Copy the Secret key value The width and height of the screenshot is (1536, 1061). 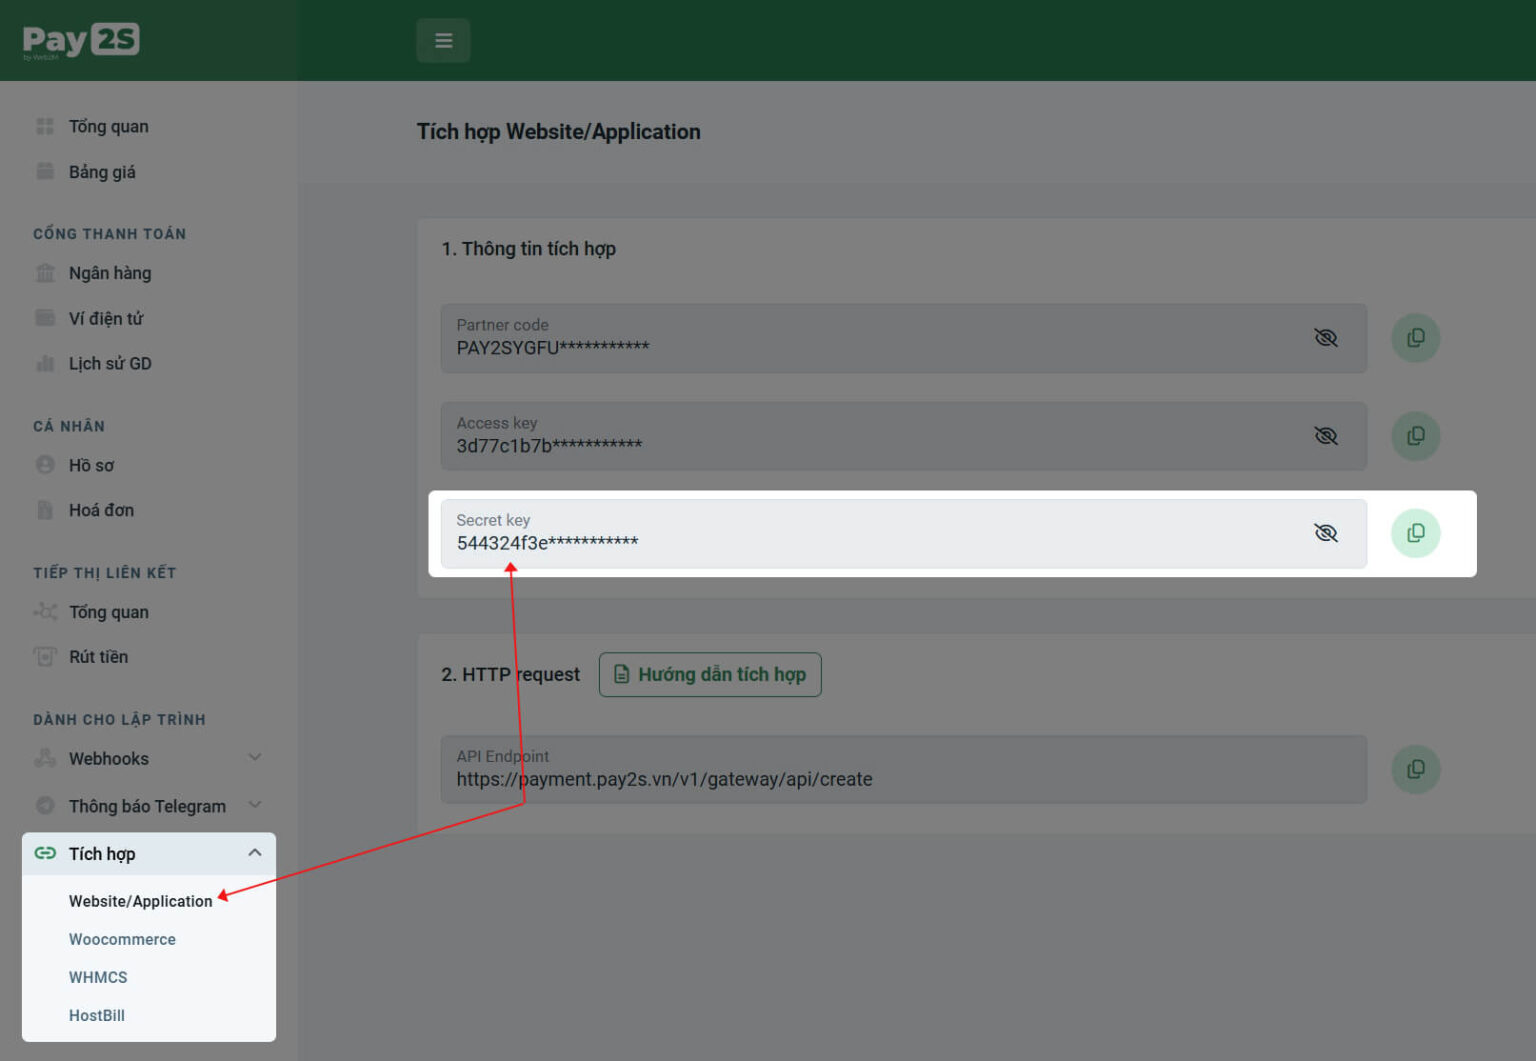click(x=1415, y=533)
